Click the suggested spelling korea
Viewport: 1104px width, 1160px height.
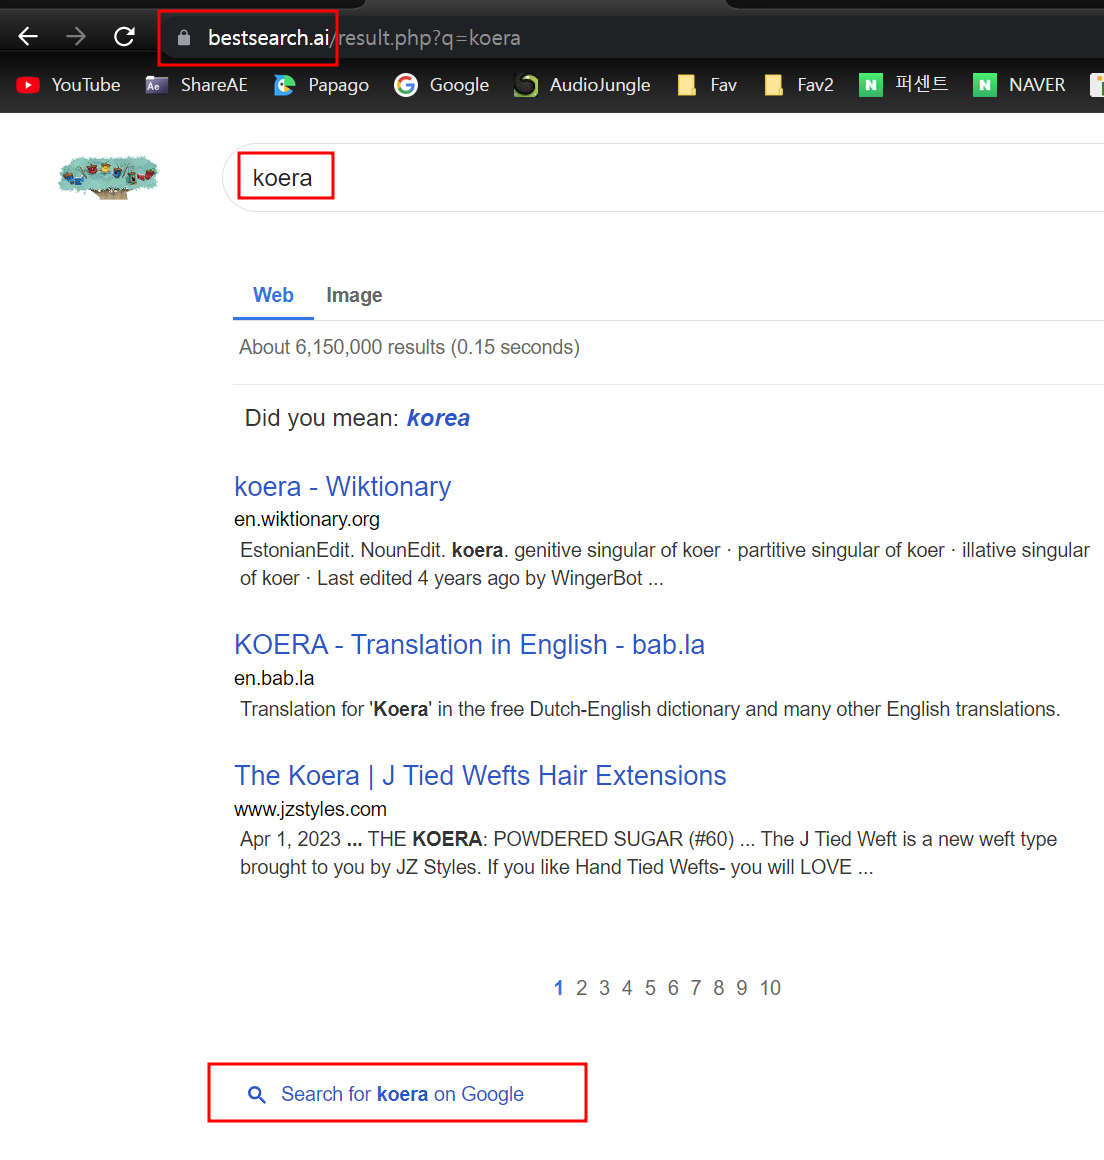[x=438, y=418]
